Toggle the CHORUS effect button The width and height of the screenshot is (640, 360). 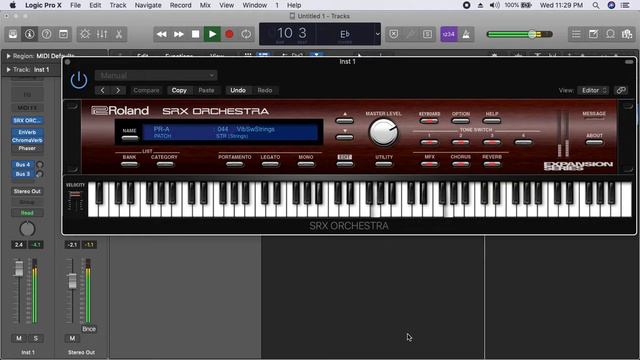click(460, 164)
